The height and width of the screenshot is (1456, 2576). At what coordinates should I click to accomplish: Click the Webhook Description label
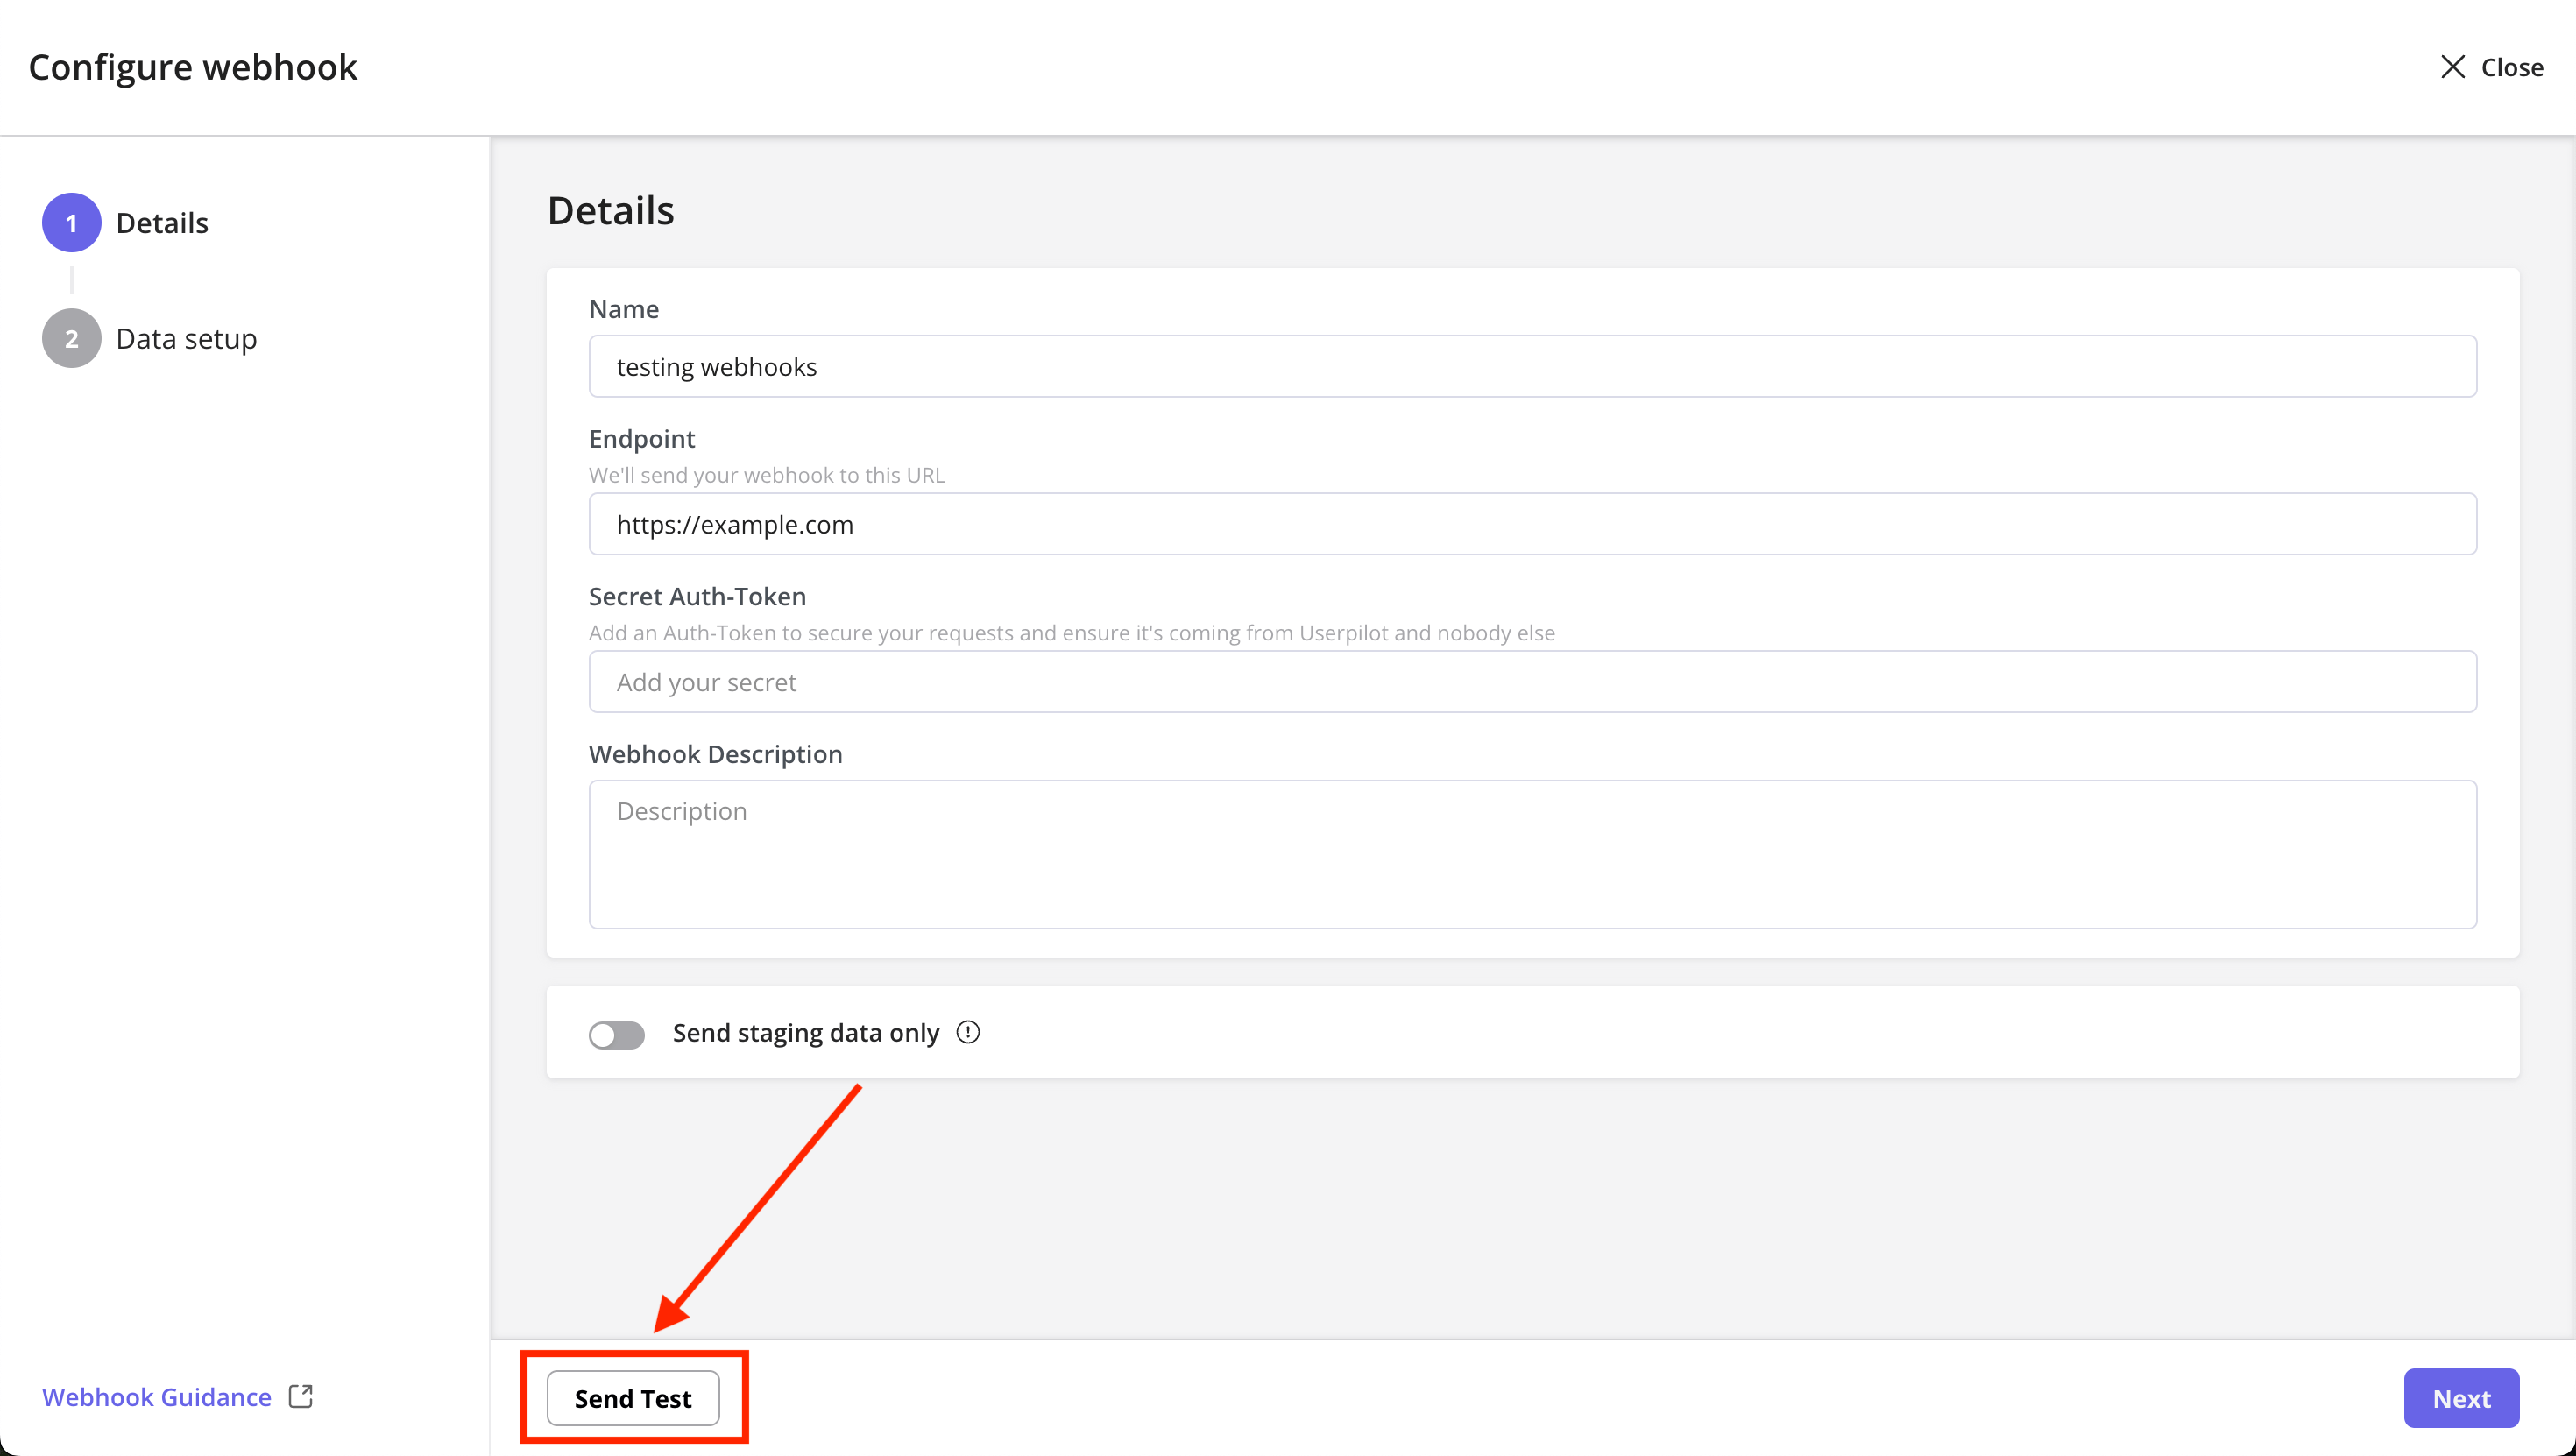715,754
